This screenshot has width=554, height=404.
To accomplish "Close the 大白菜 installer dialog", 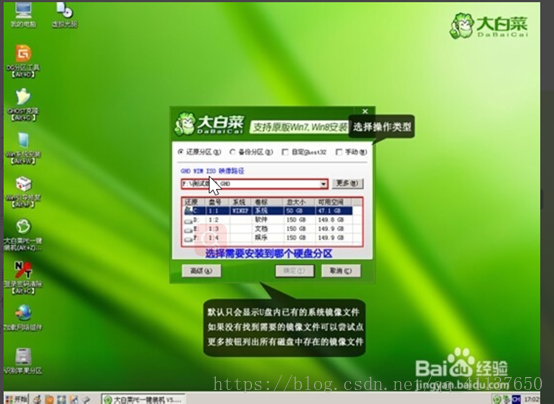I will click(x=365, y=111).
